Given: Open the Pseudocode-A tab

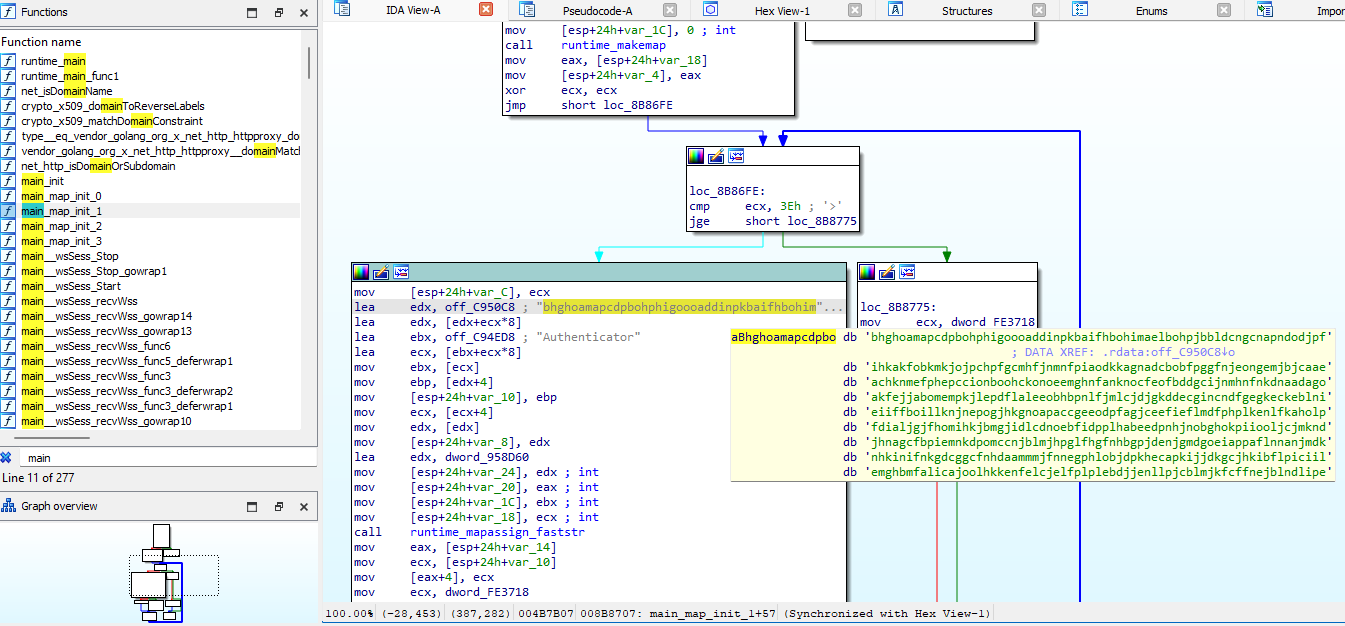Looking at the screenshot, I should click(599, 11).
